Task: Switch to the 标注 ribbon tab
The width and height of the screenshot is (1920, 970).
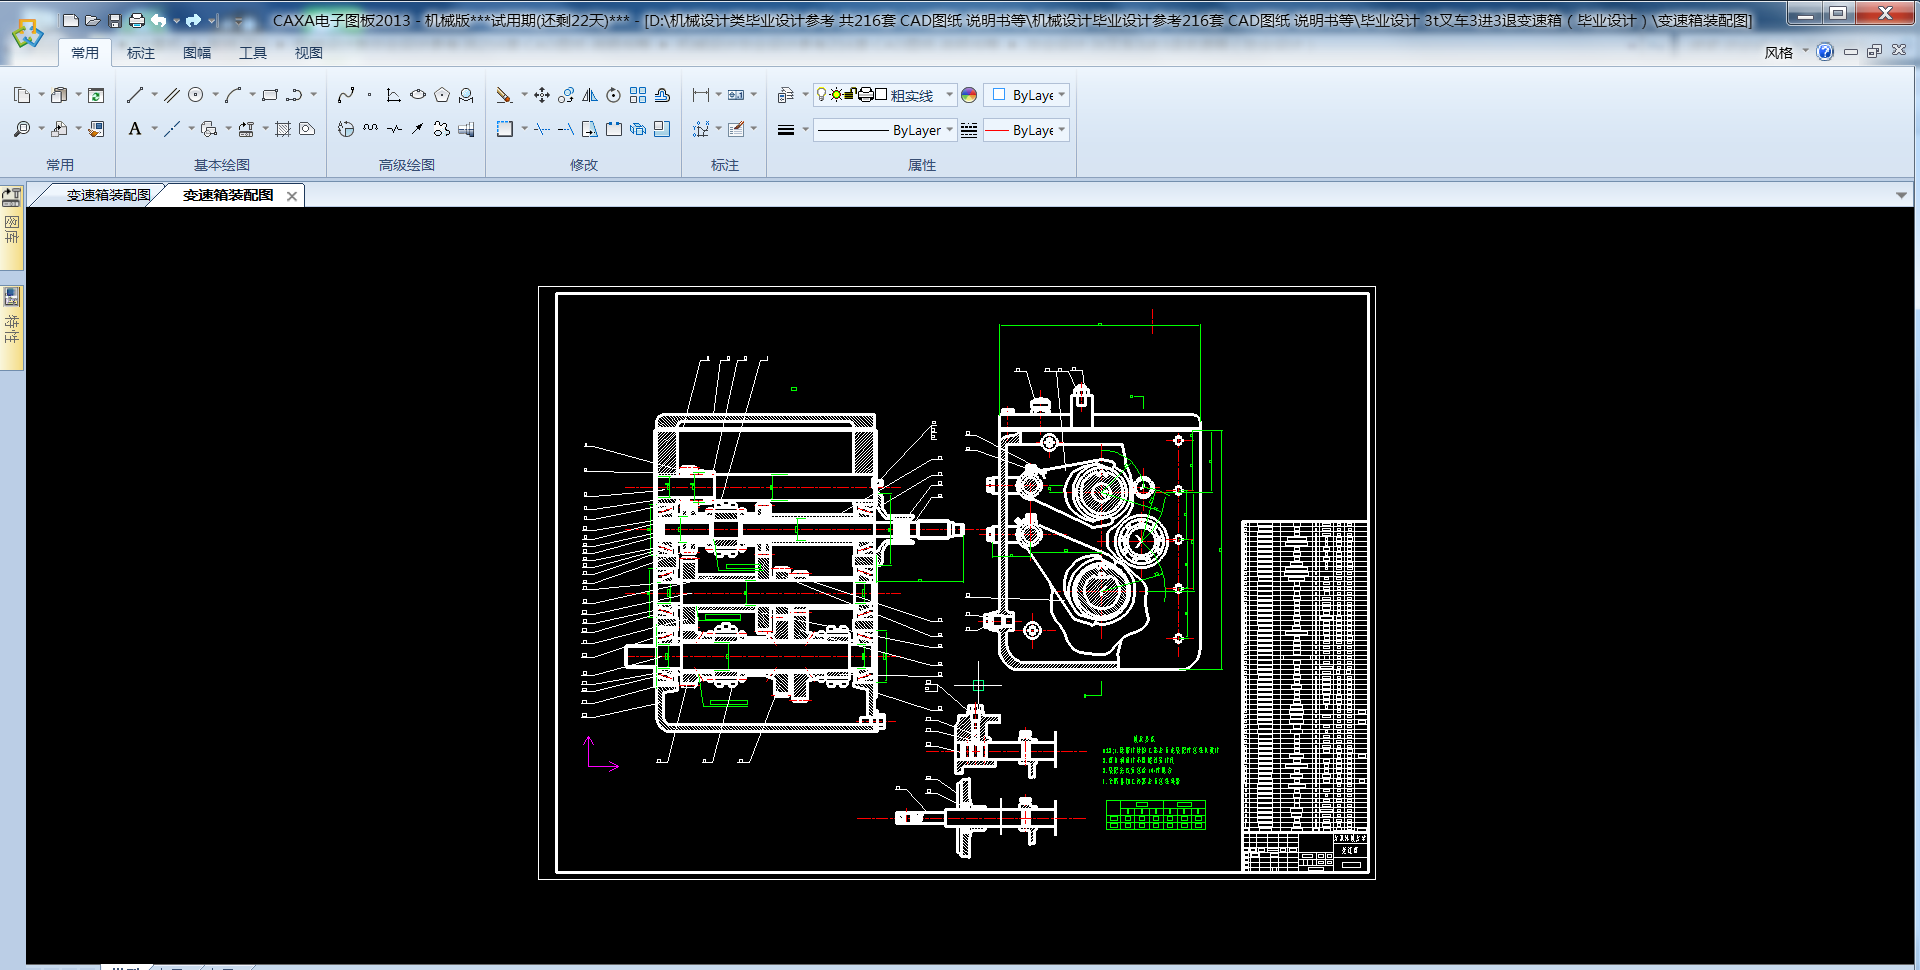Action: click(141, 53)
